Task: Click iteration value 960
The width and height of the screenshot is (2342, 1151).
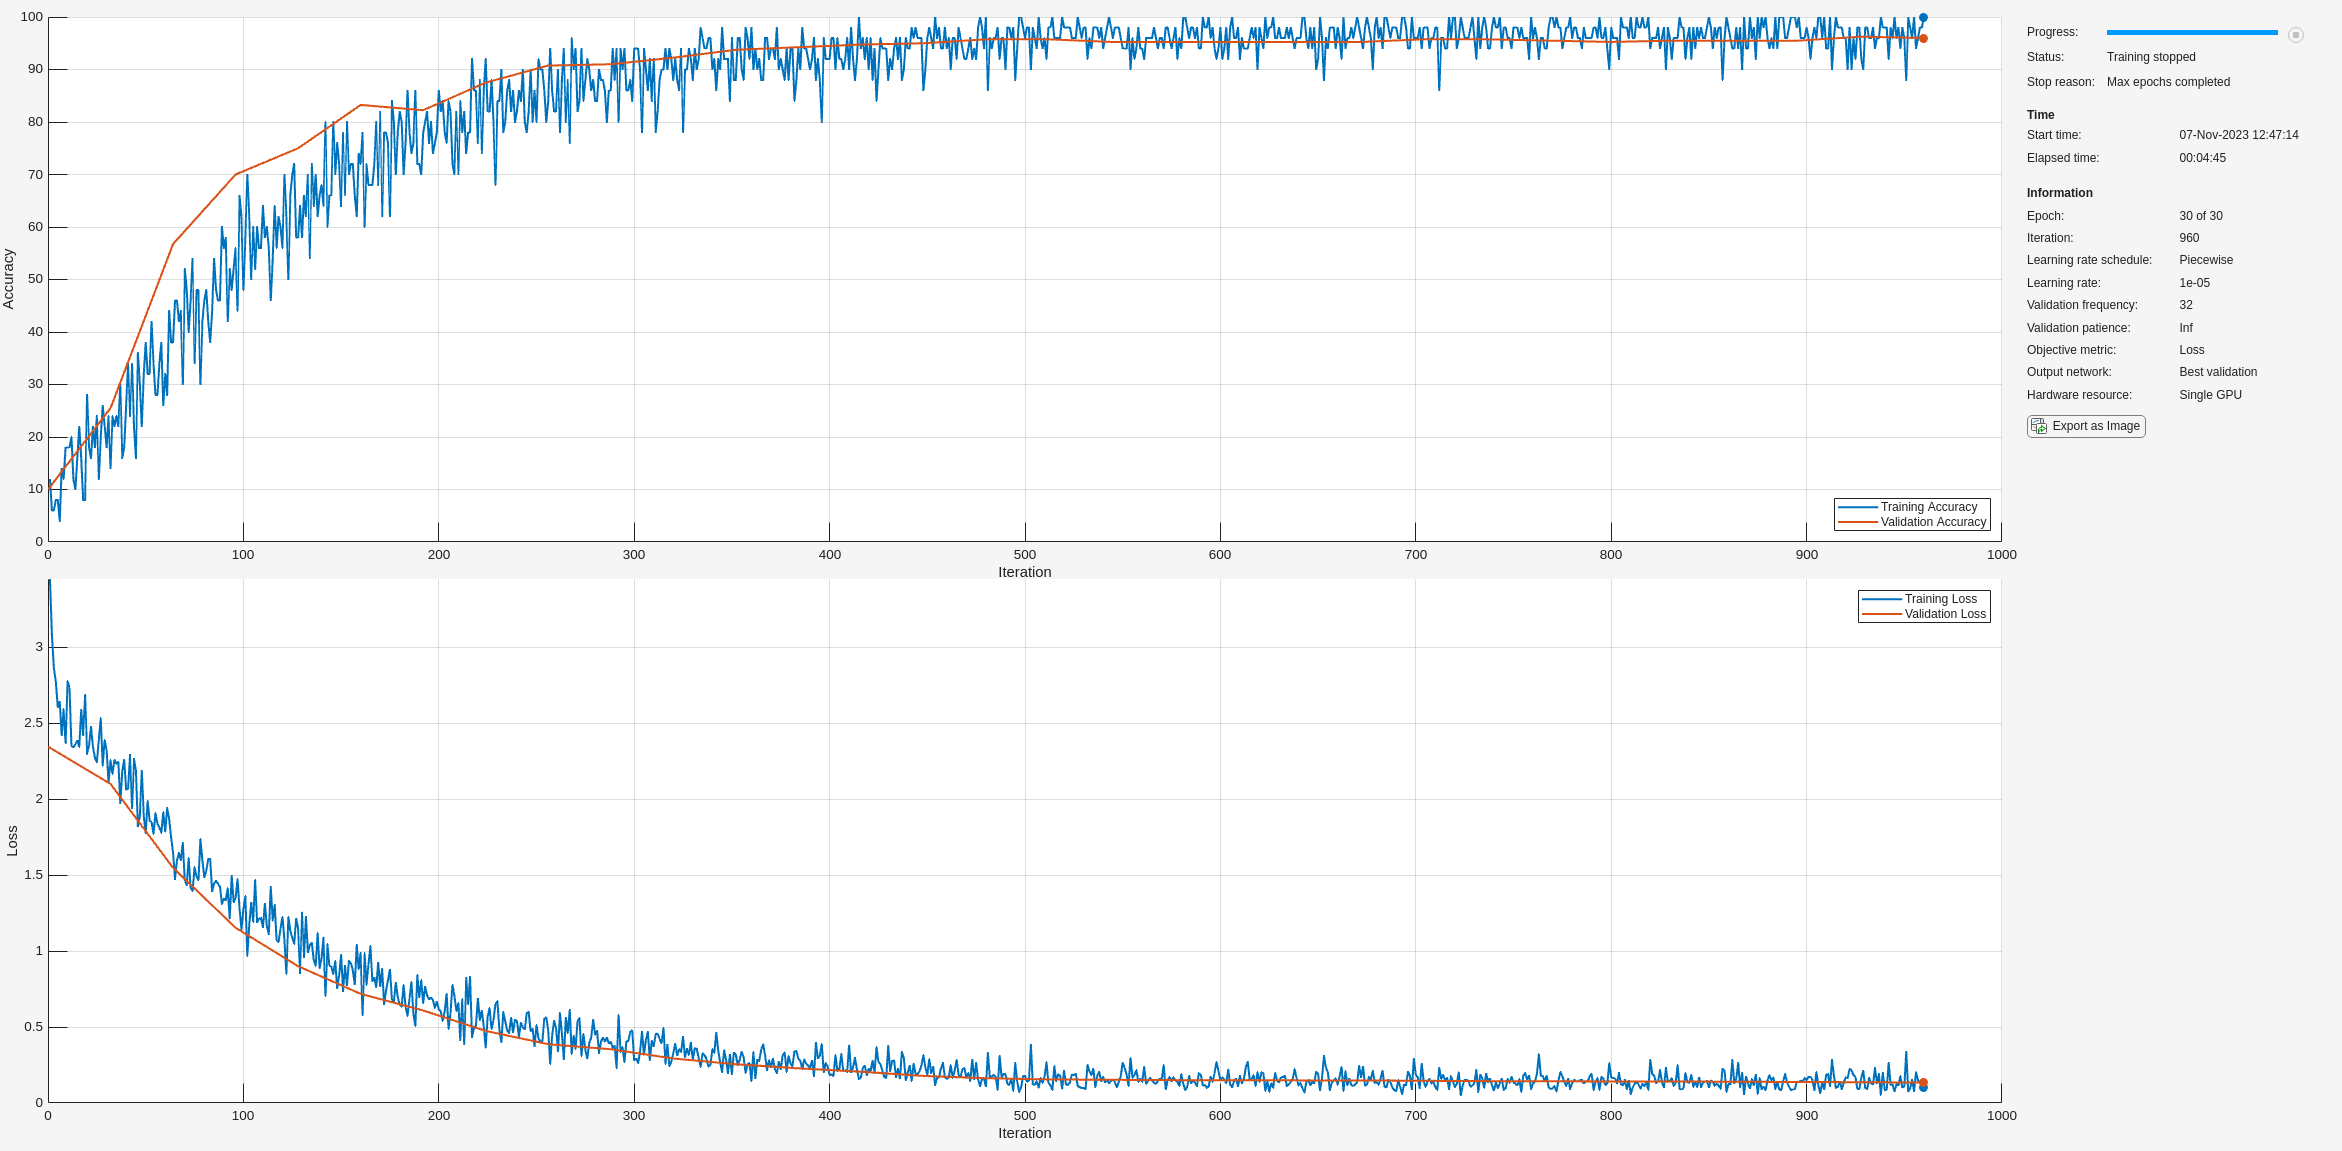Action: pyautogui.click(x=2189, y=238)
